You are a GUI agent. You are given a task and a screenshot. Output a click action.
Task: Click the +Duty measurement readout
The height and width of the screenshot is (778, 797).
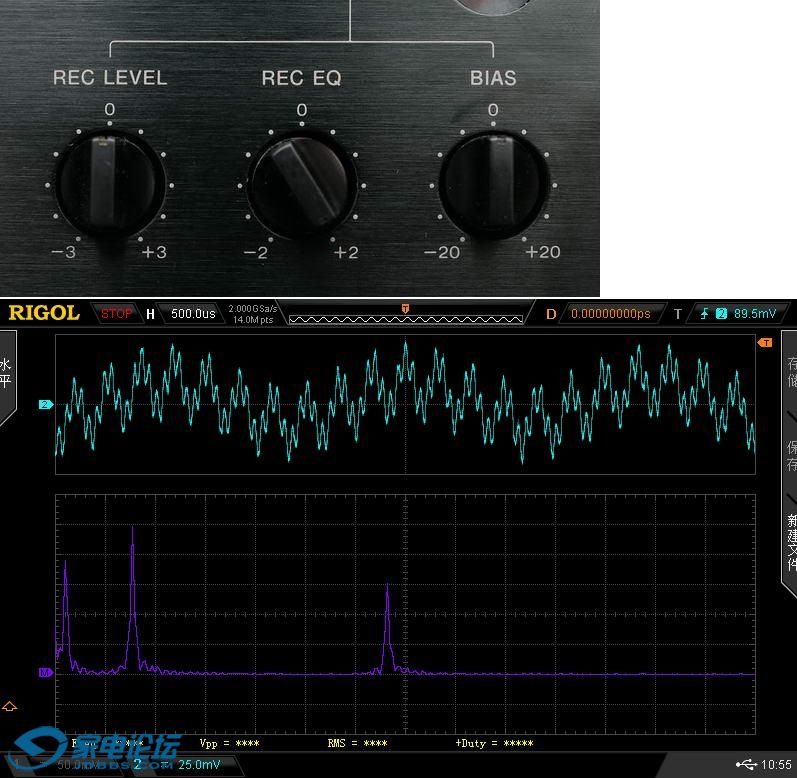coord(494,743)
